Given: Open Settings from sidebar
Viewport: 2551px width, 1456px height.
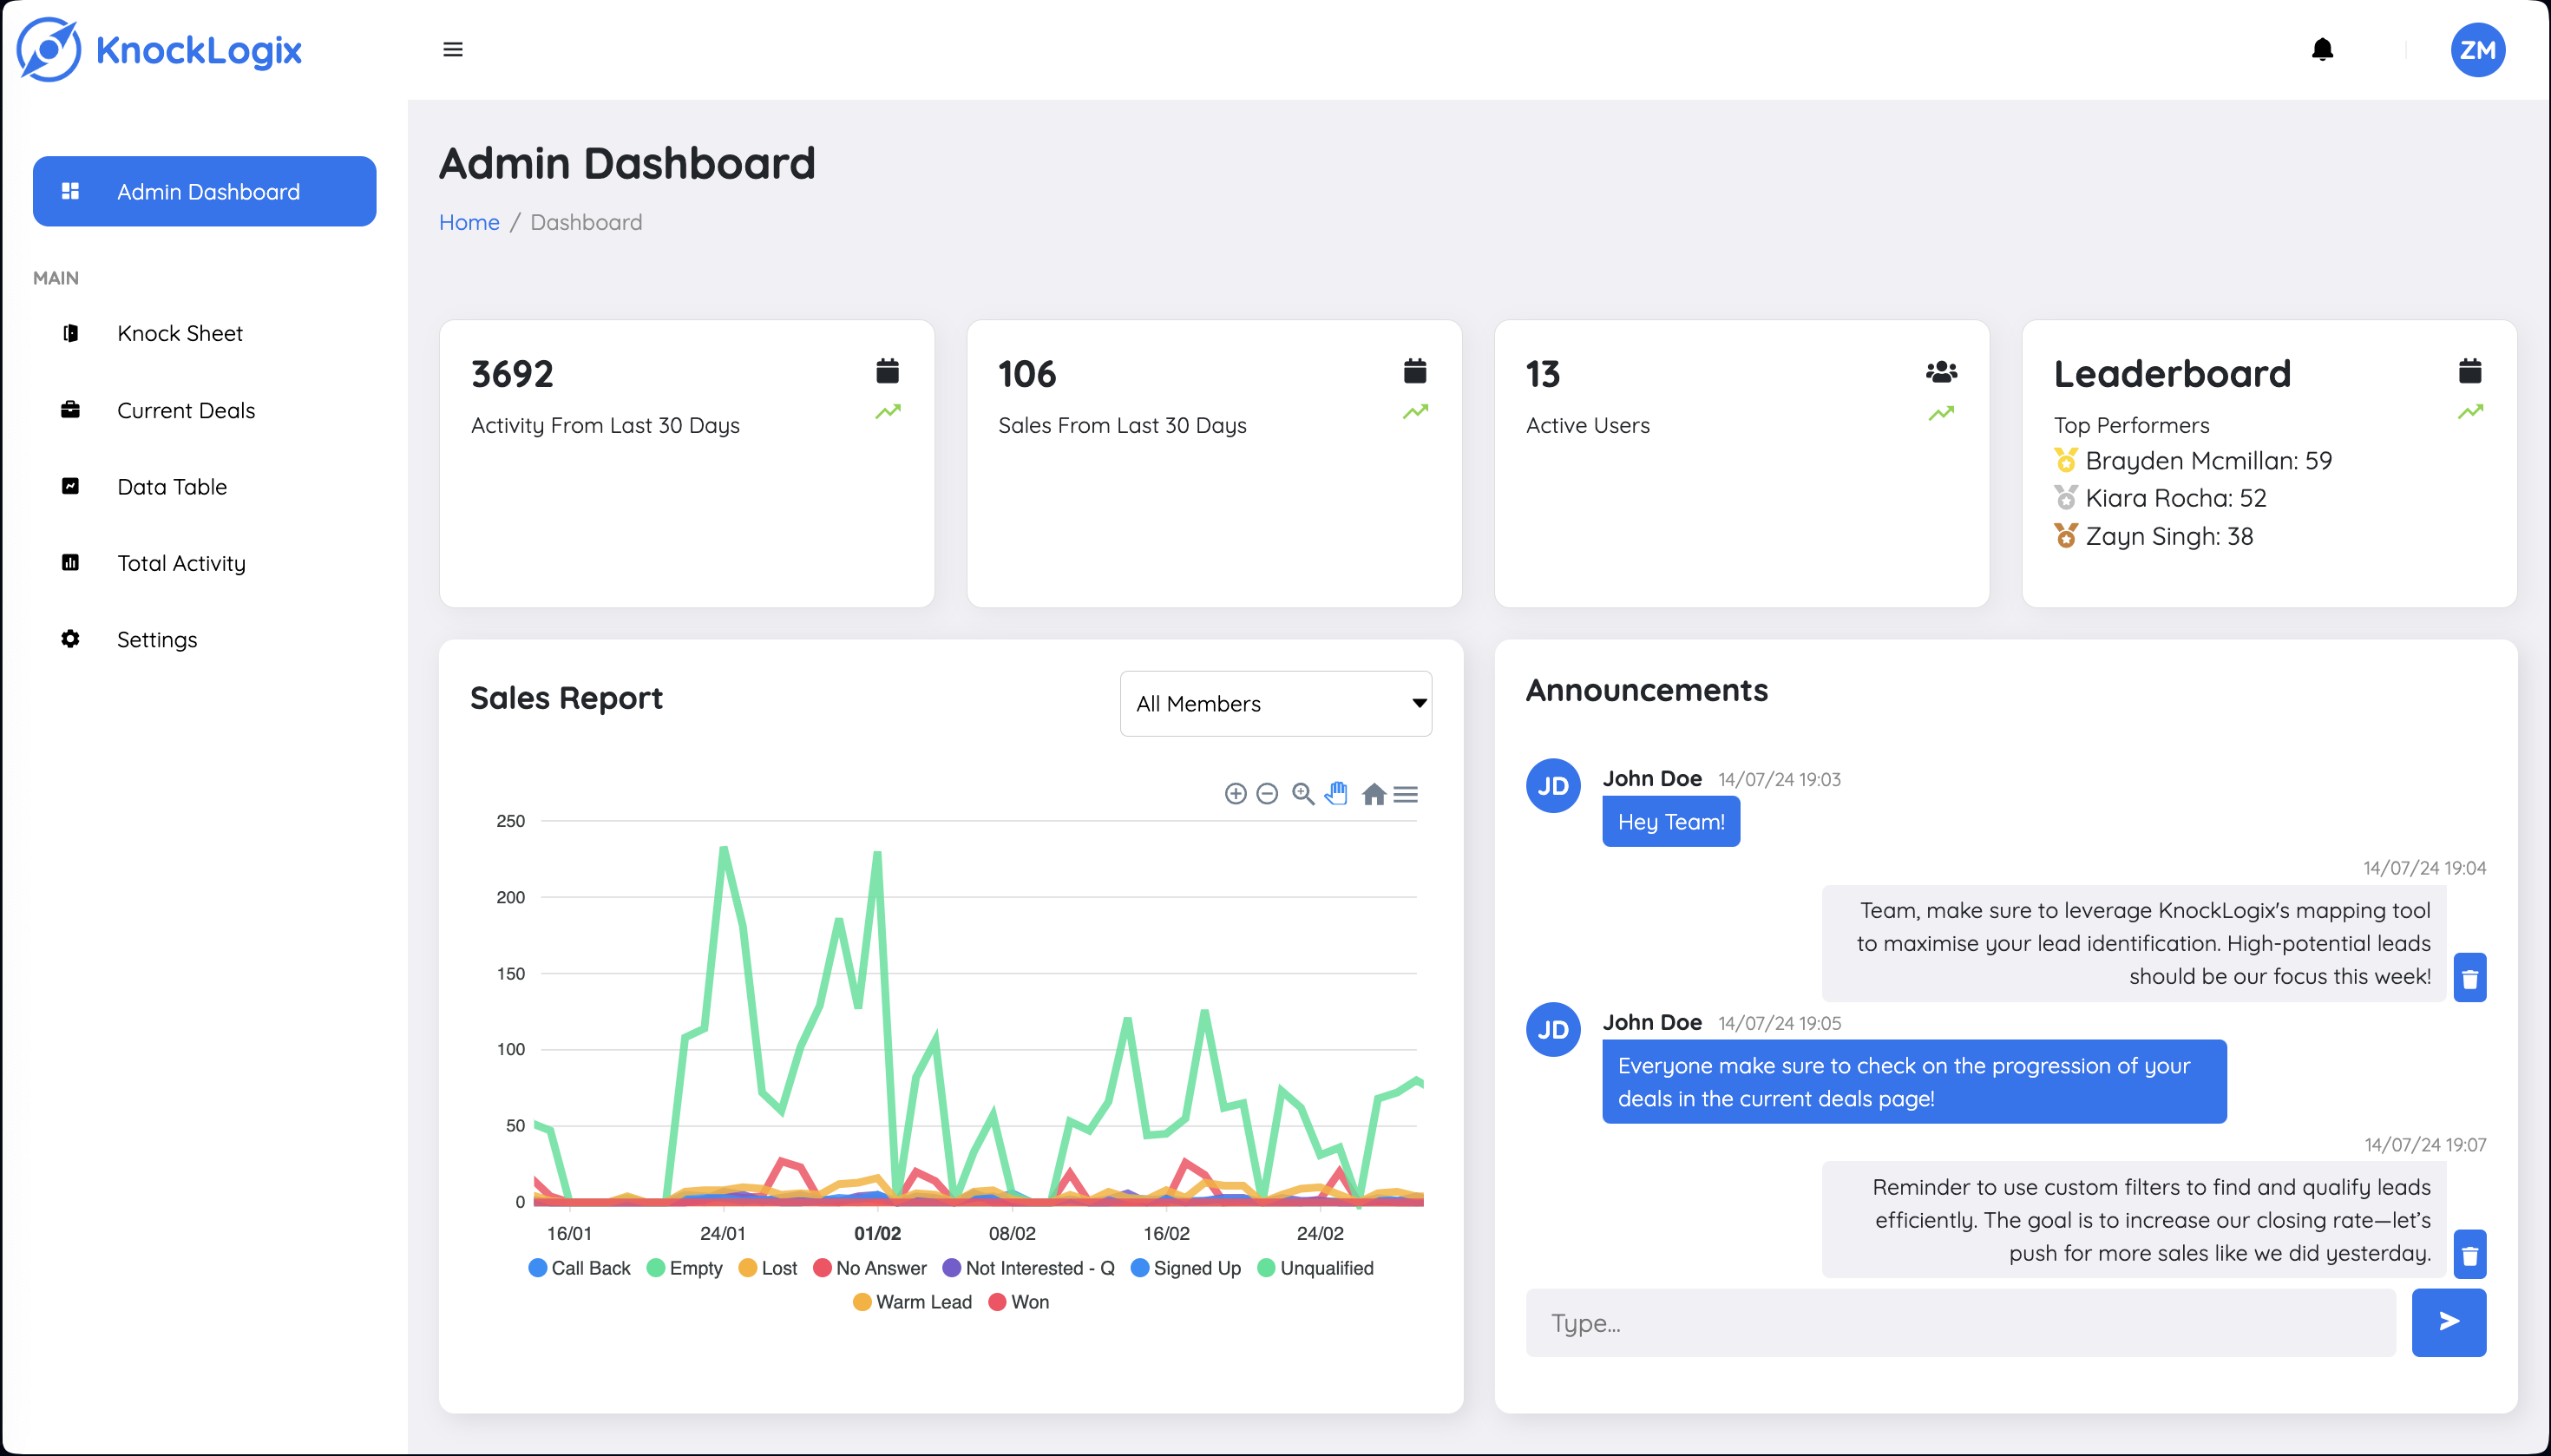Looking at the screenshot, I should [x=157, y=639].
